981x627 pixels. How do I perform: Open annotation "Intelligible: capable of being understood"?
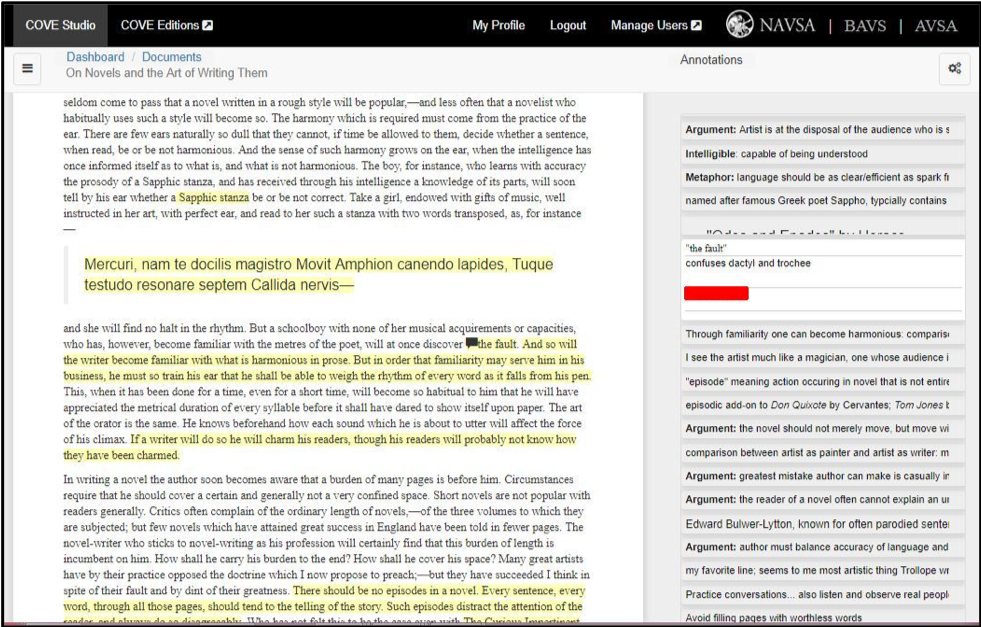822,153
